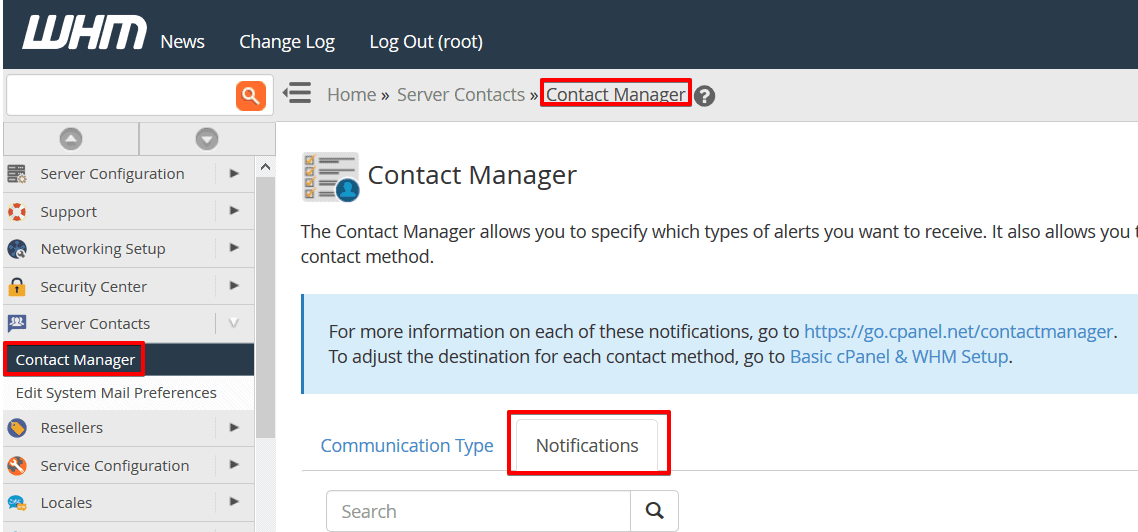Click the notifications Search input field
1138x532 pixels.
[x=478, y=511]
